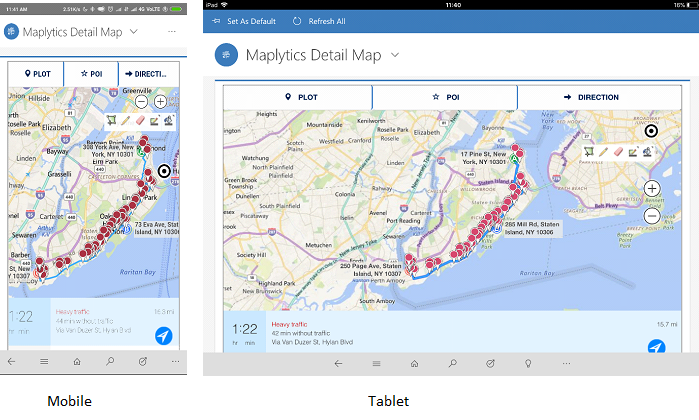Viewport: 699px width, 420px height.
Task: Click '250 Page Ave, Staten Island' label on tablet map
Action: pos(370,270)
